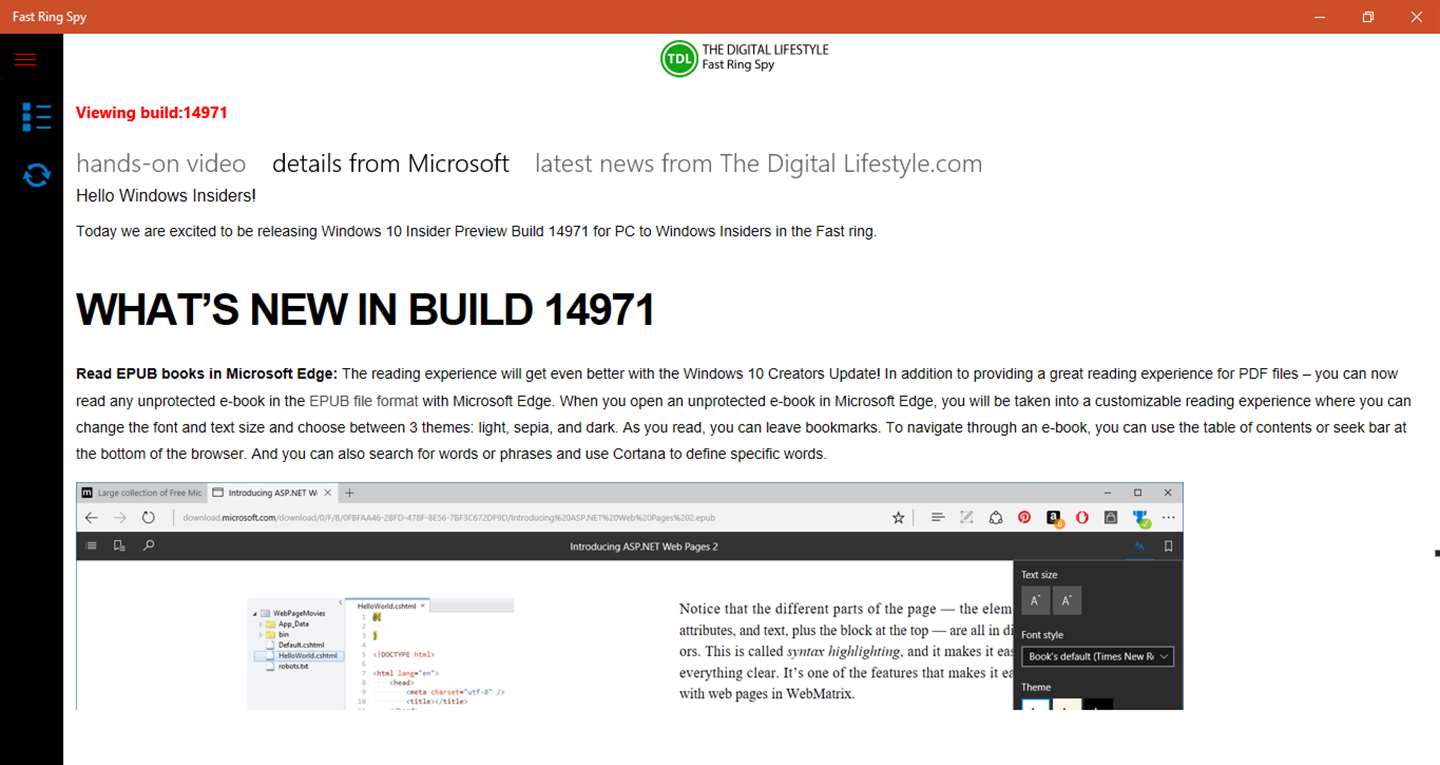This screenshot has width=1440, height=765.
Task: Click the search magnifier in the reading bar
Action: (x=149, y=546)
